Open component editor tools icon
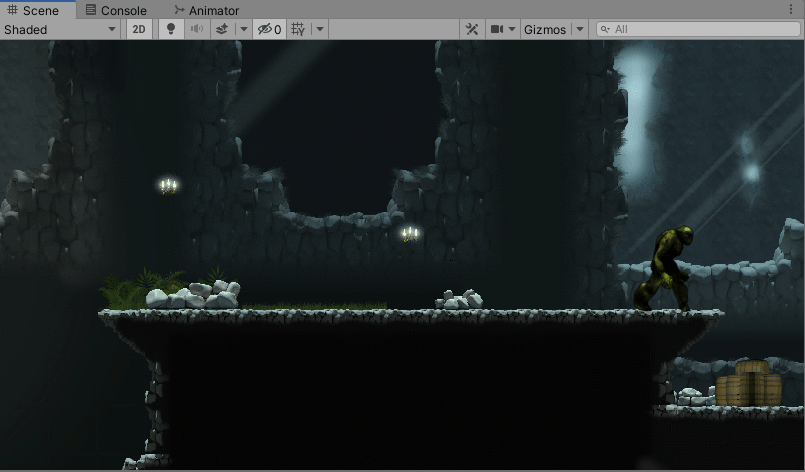The width and height of the screenshot is (805, 472). pyautogui.click(x=472, y=29)
